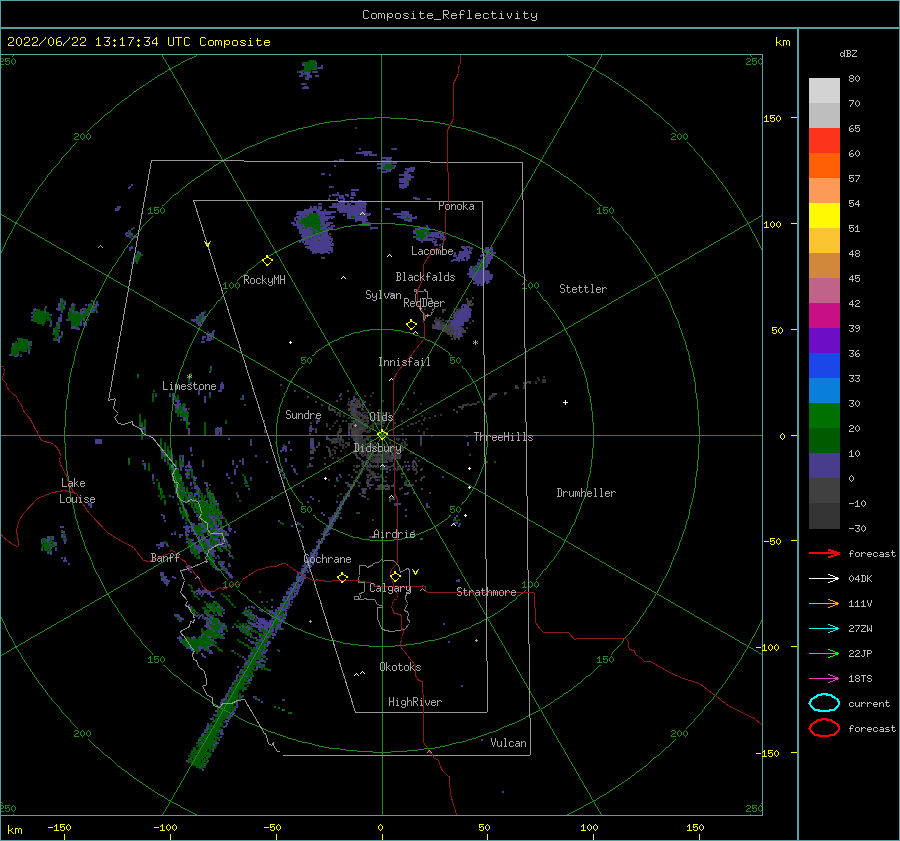This screenshot has height=841, width=900.
Task: Click the orange 111V arrow in the legend
Action: pos(824,603)
